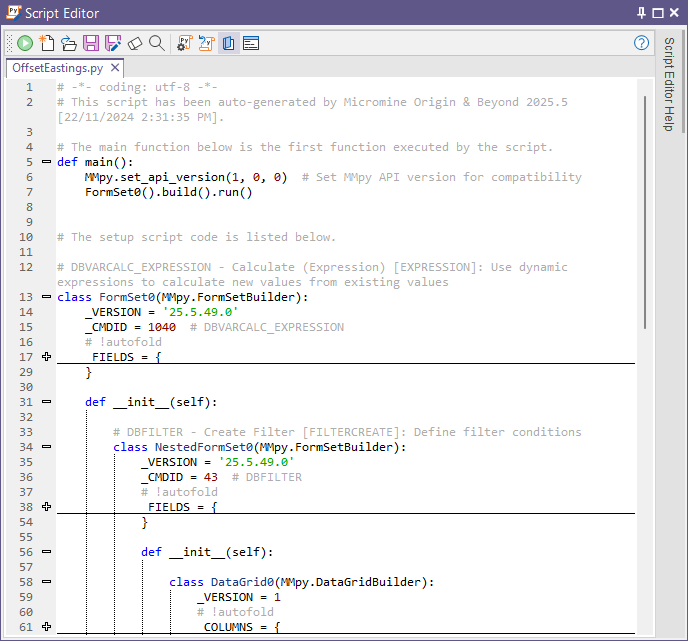
Task: Collapse the __init__ block at line 56
Action: (47, 552)
